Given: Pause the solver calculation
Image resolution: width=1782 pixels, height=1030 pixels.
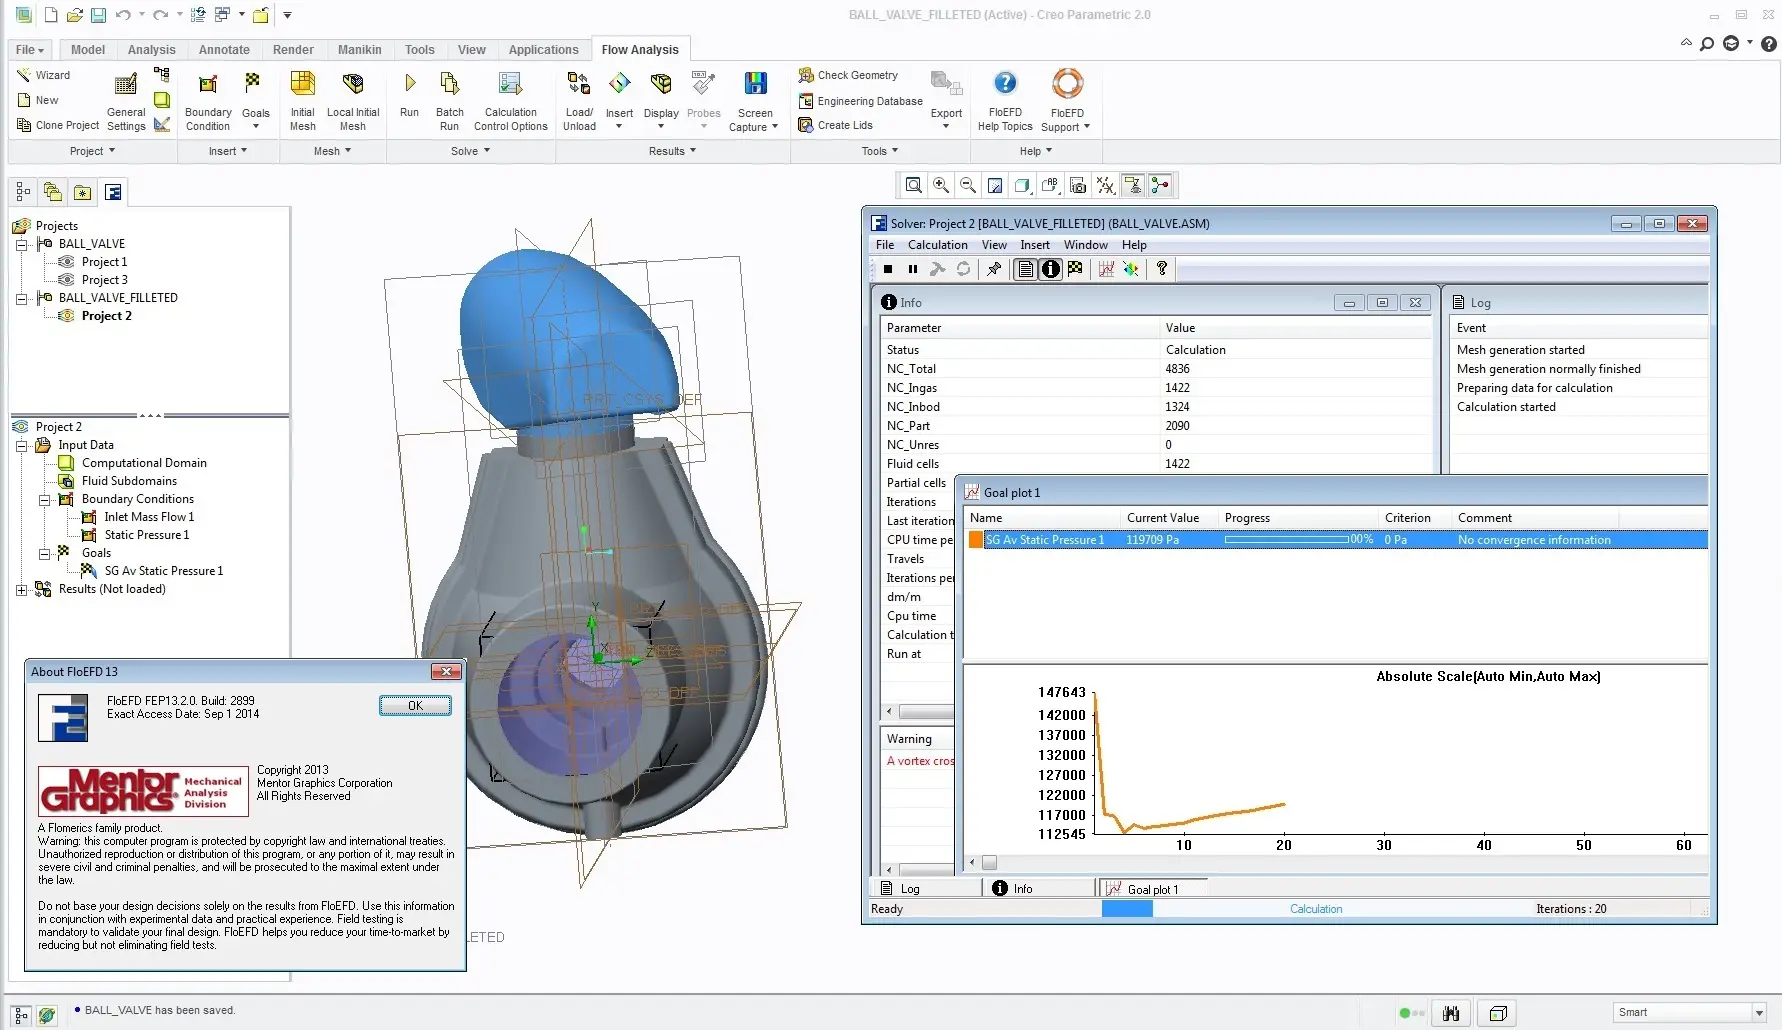Looking at the screenshot, I should click(x=912, y=269).
